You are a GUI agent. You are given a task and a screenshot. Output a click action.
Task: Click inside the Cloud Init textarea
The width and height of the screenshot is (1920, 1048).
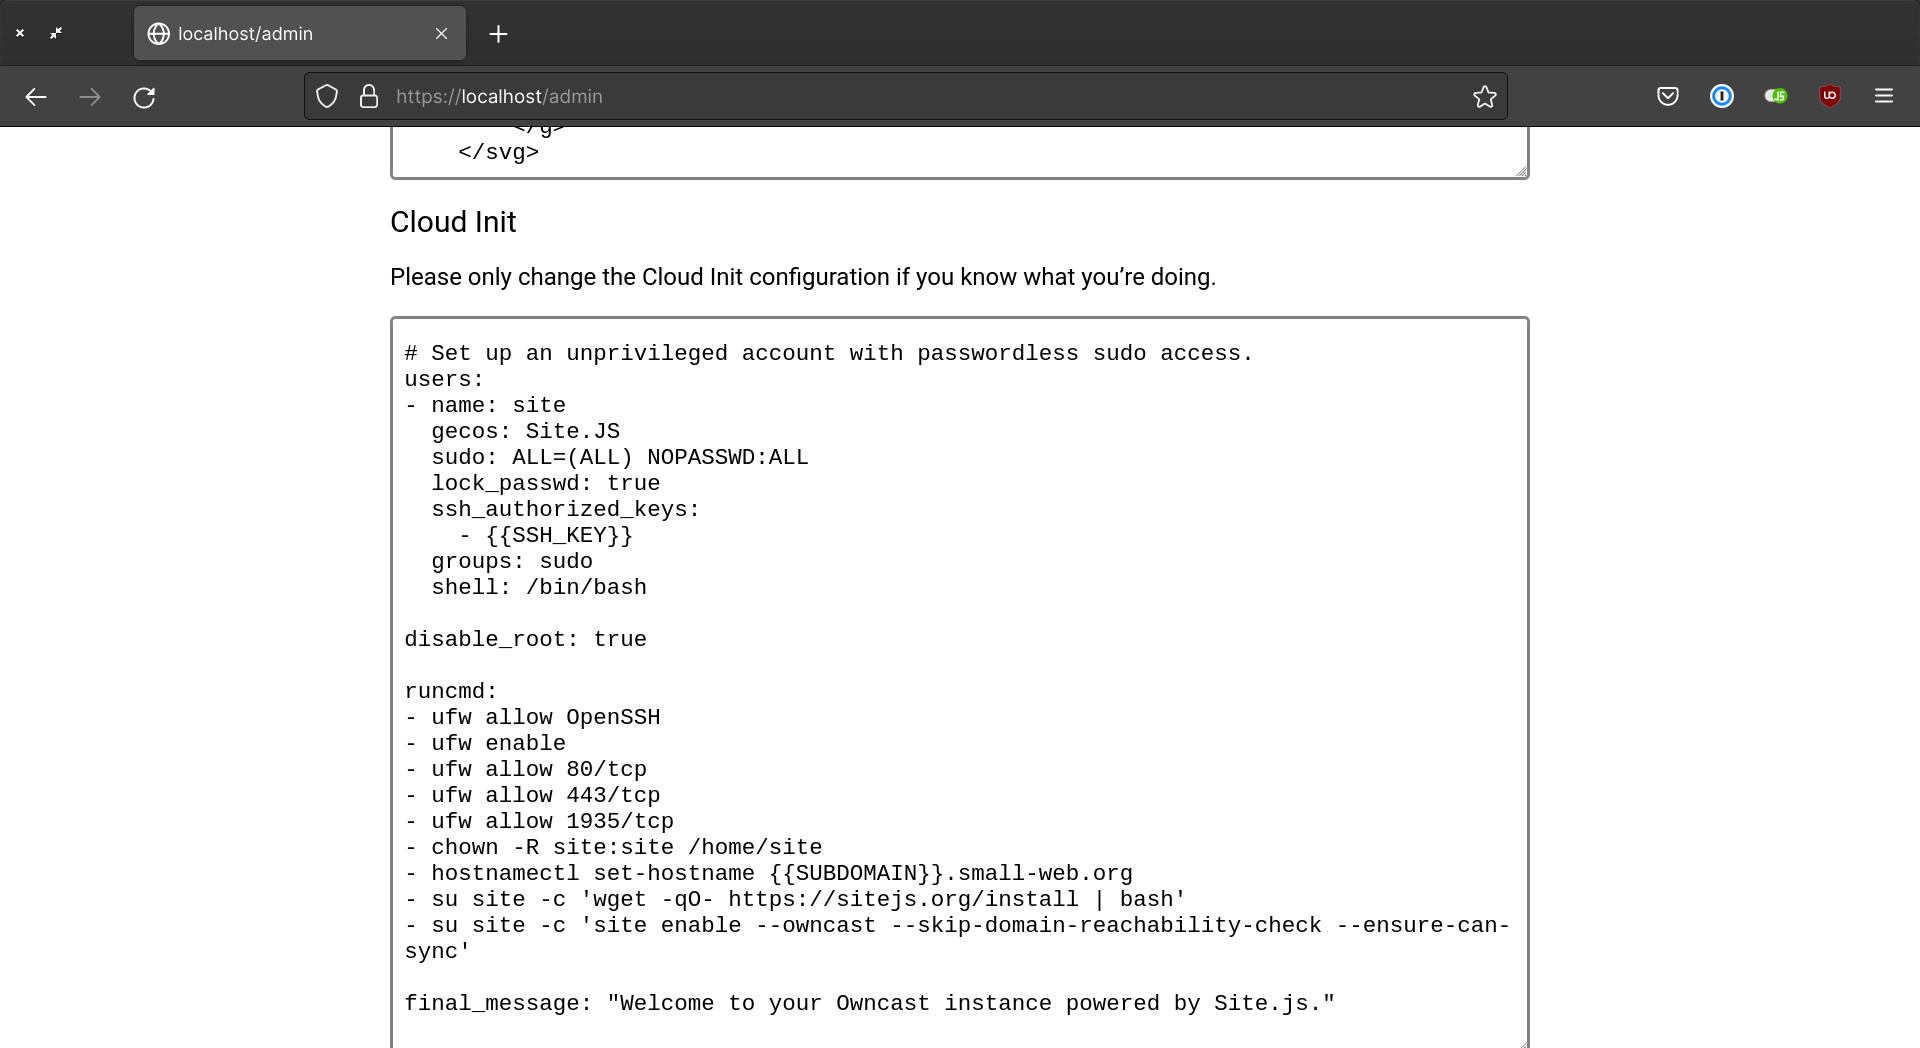(x=960, y=682)
